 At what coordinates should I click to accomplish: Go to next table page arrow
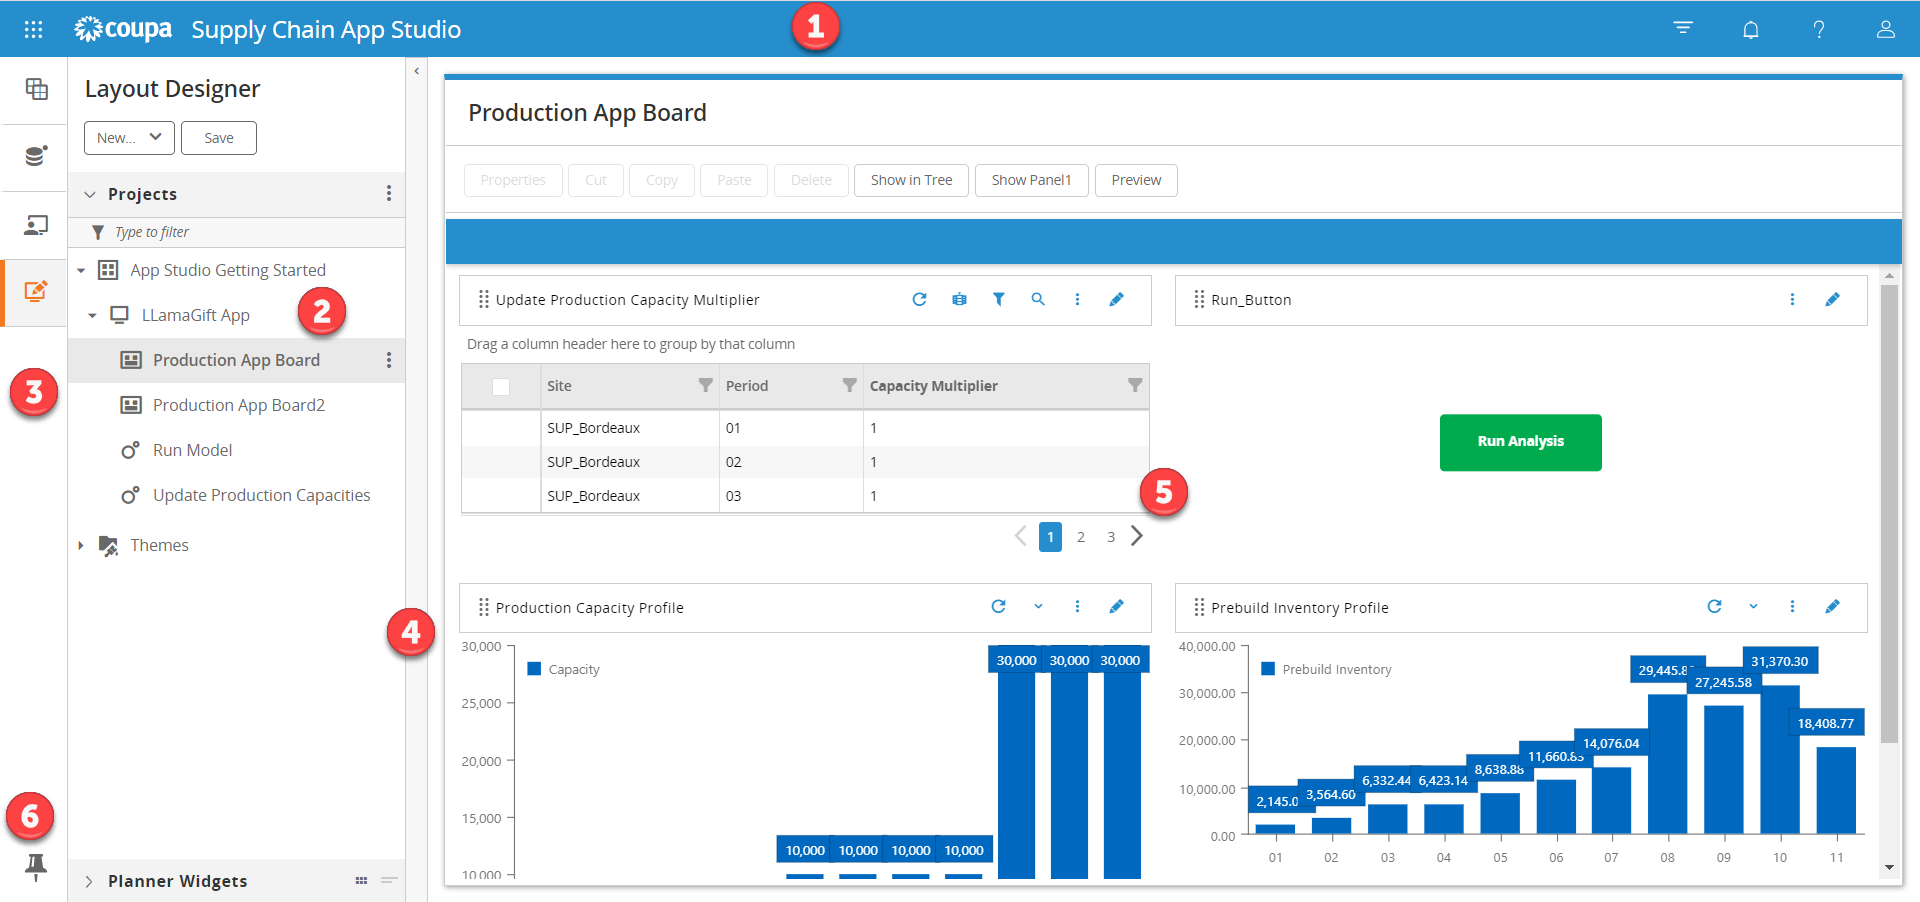click(x=1137, y=536)
